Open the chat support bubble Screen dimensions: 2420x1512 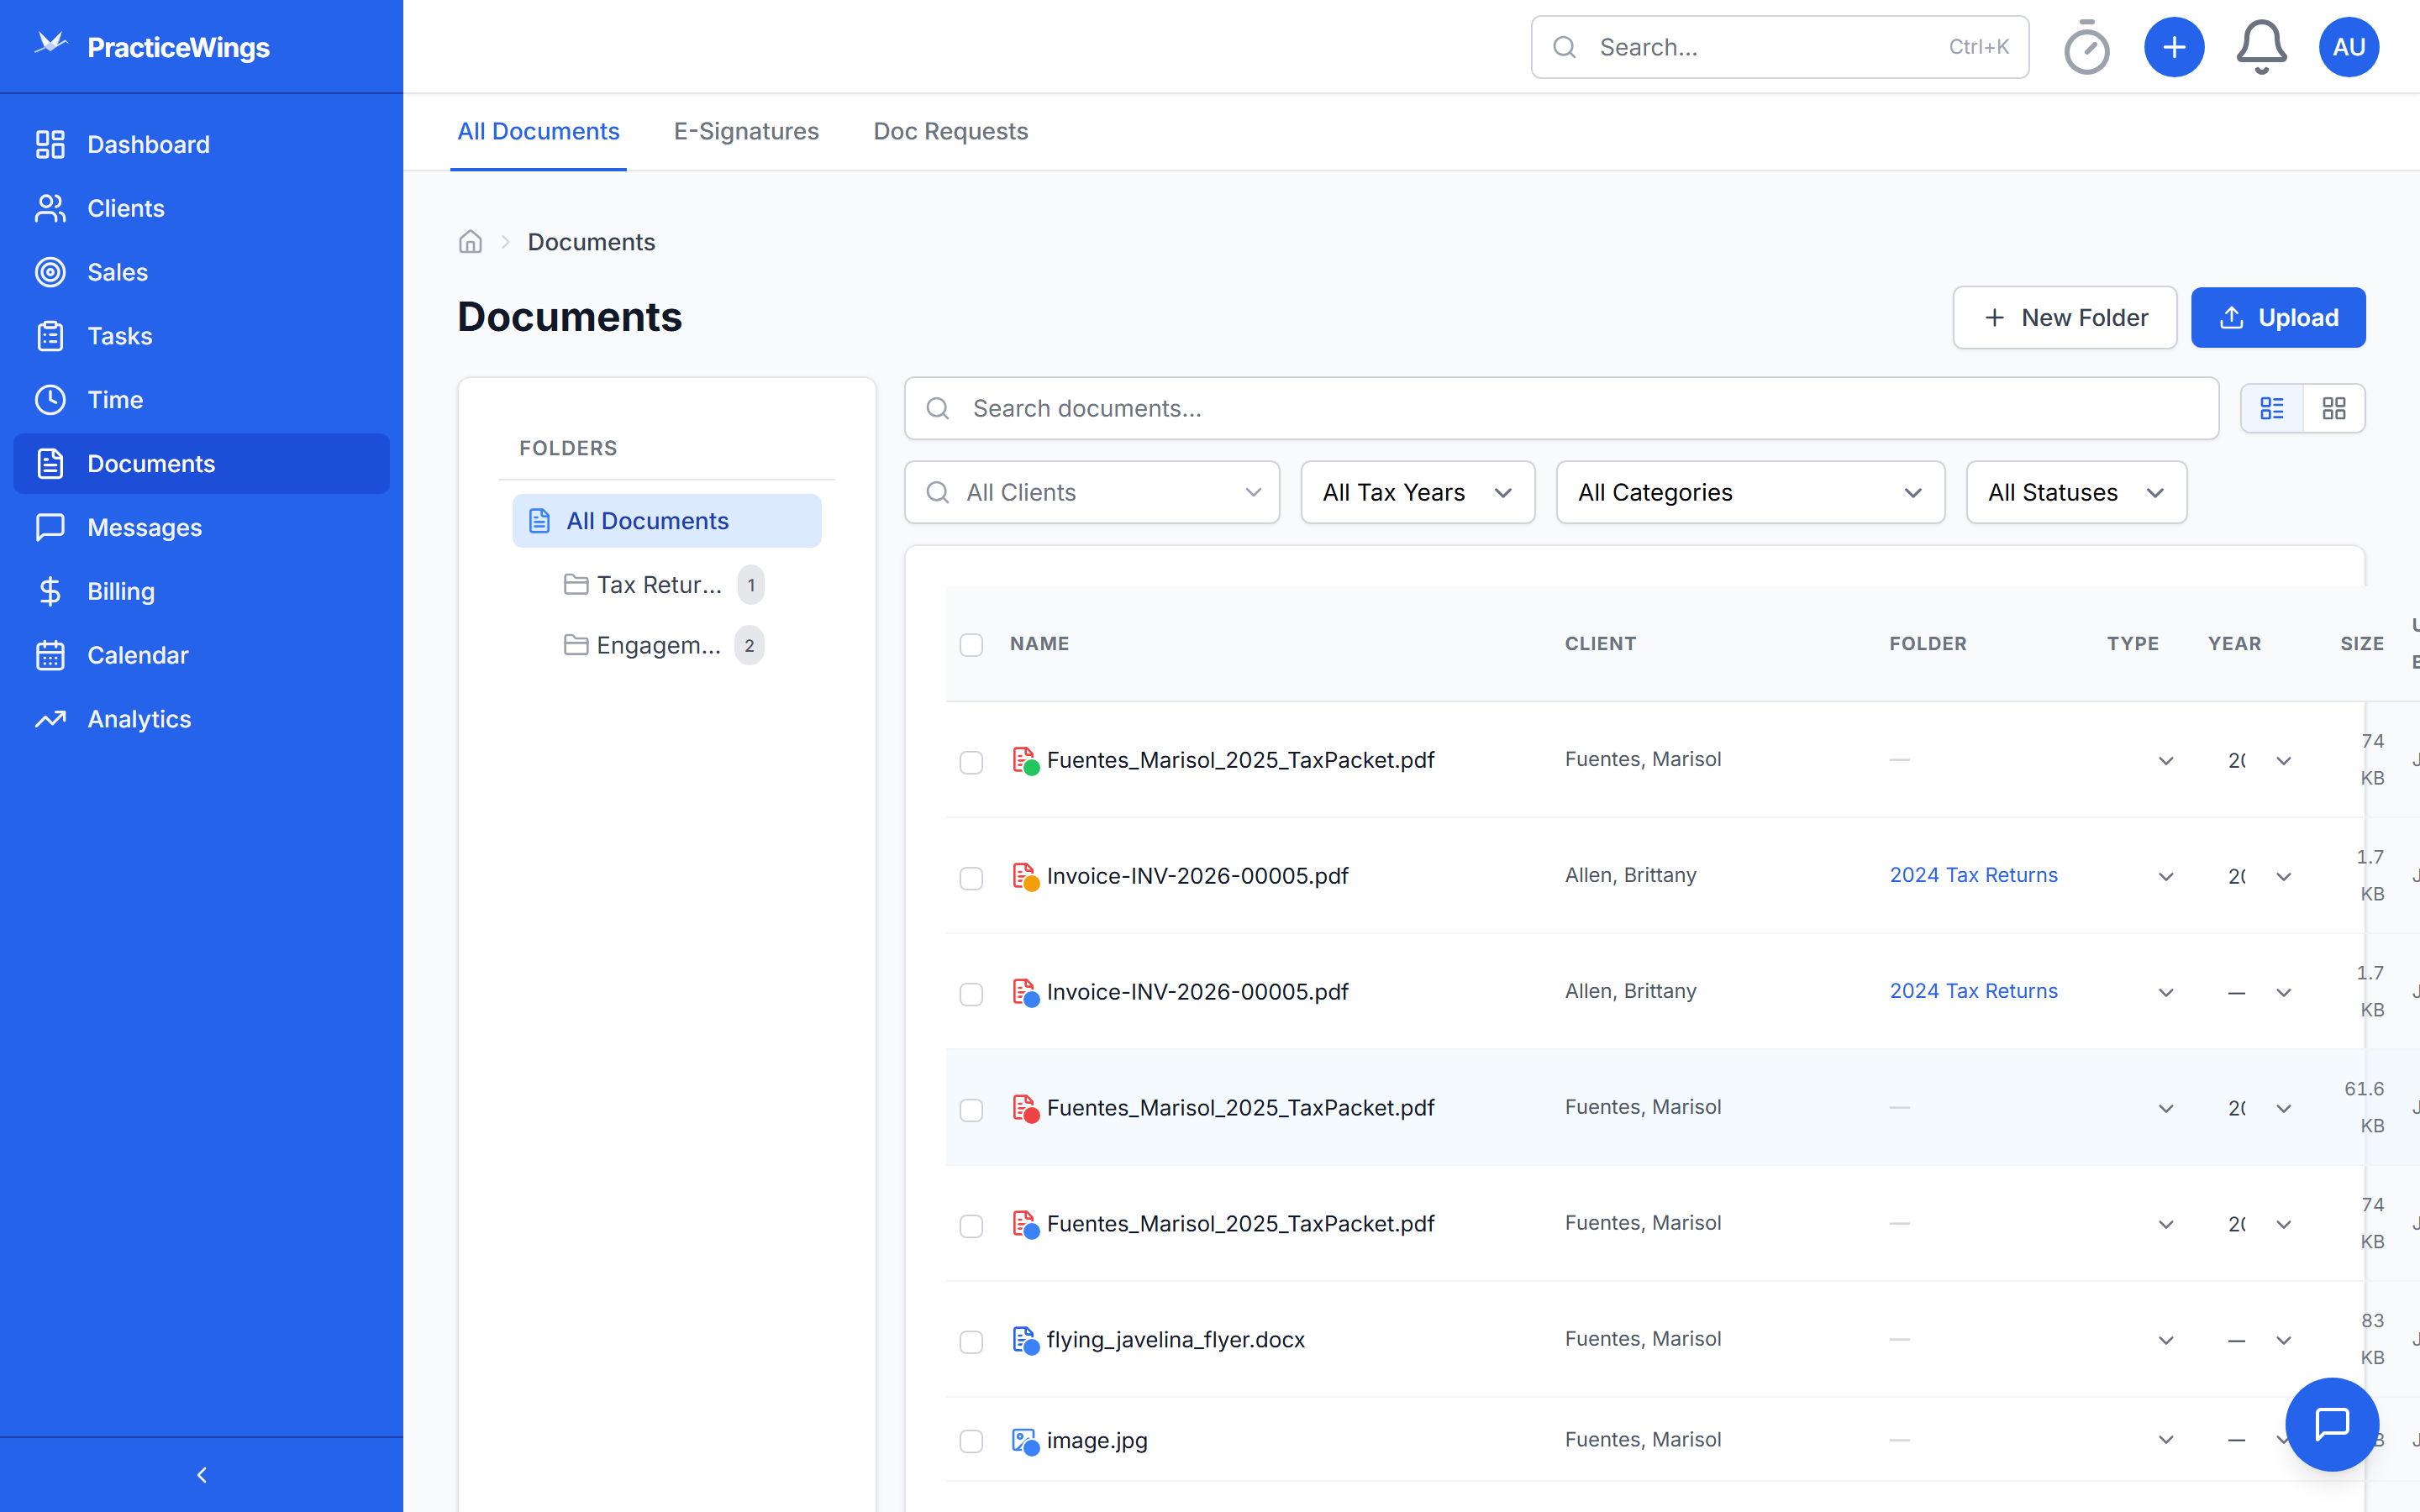(x=2332, y=1424)
